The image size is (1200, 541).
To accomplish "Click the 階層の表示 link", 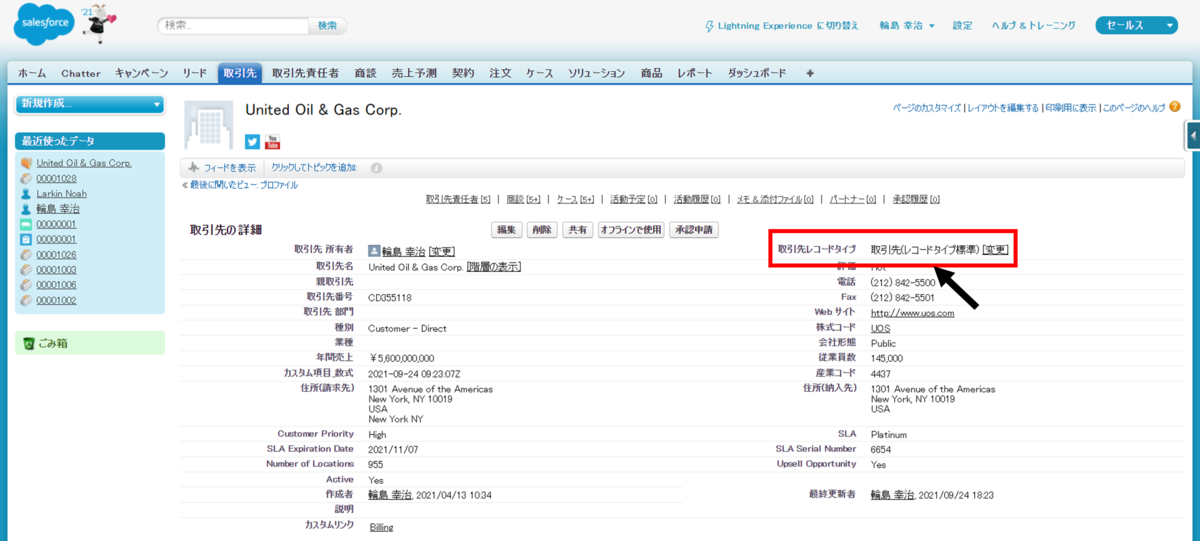I will (494, 267).
